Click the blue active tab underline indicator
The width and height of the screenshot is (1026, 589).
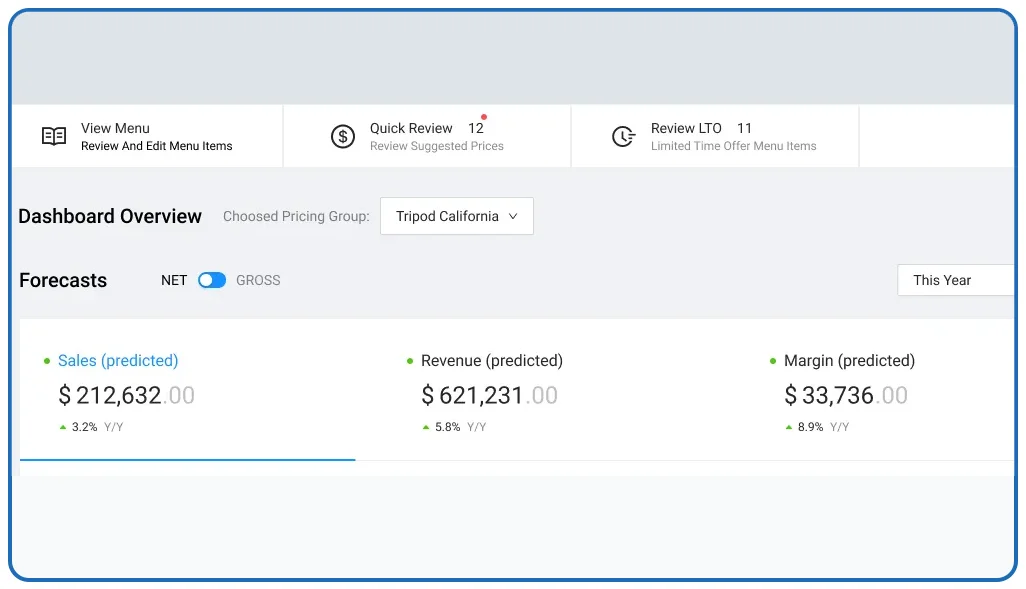(x=187, y=459)
